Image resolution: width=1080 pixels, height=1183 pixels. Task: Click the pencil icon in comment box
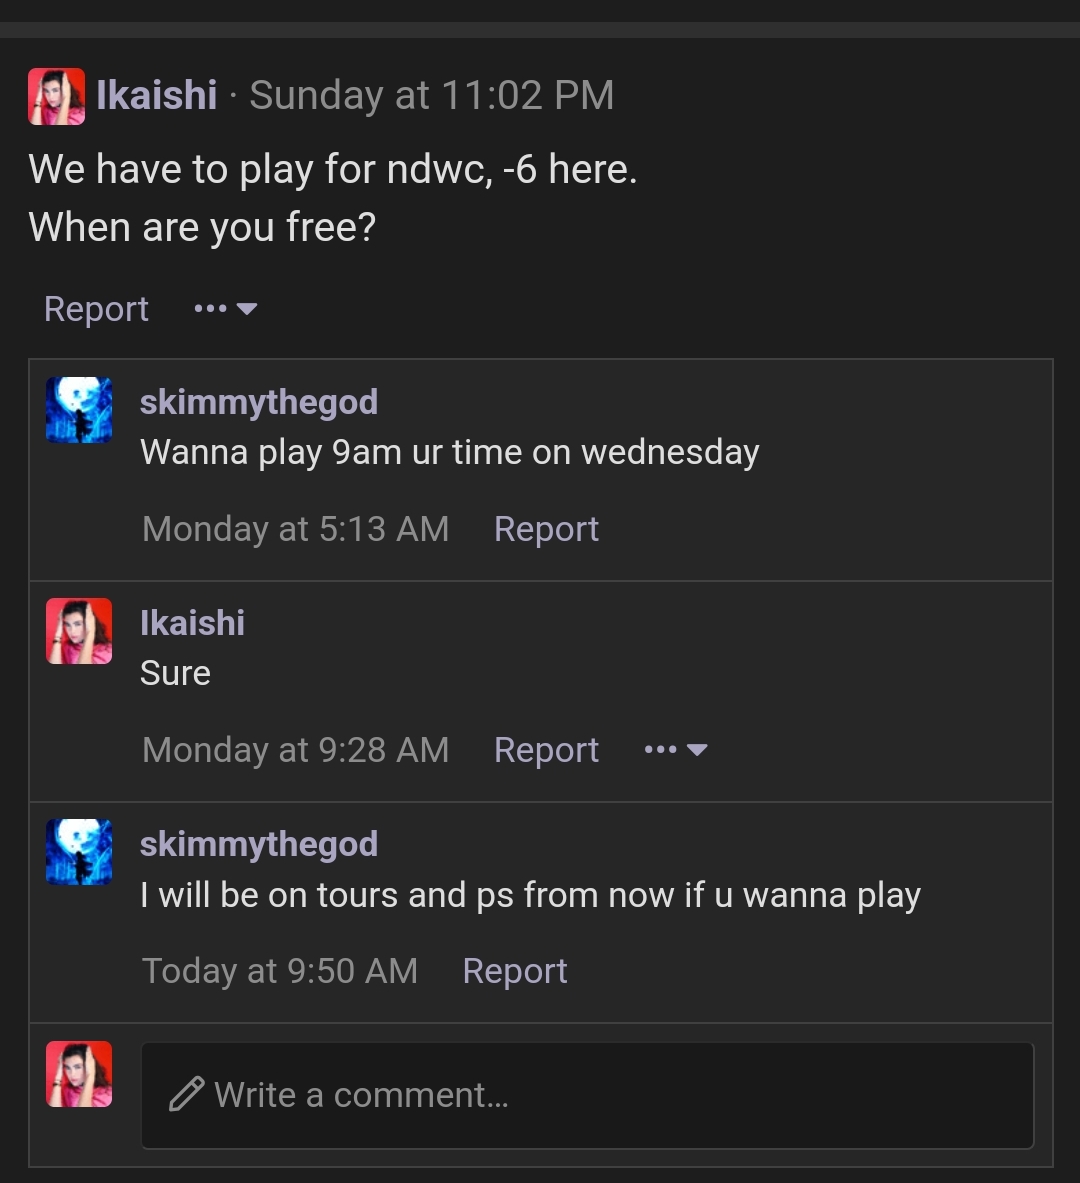186,1094
